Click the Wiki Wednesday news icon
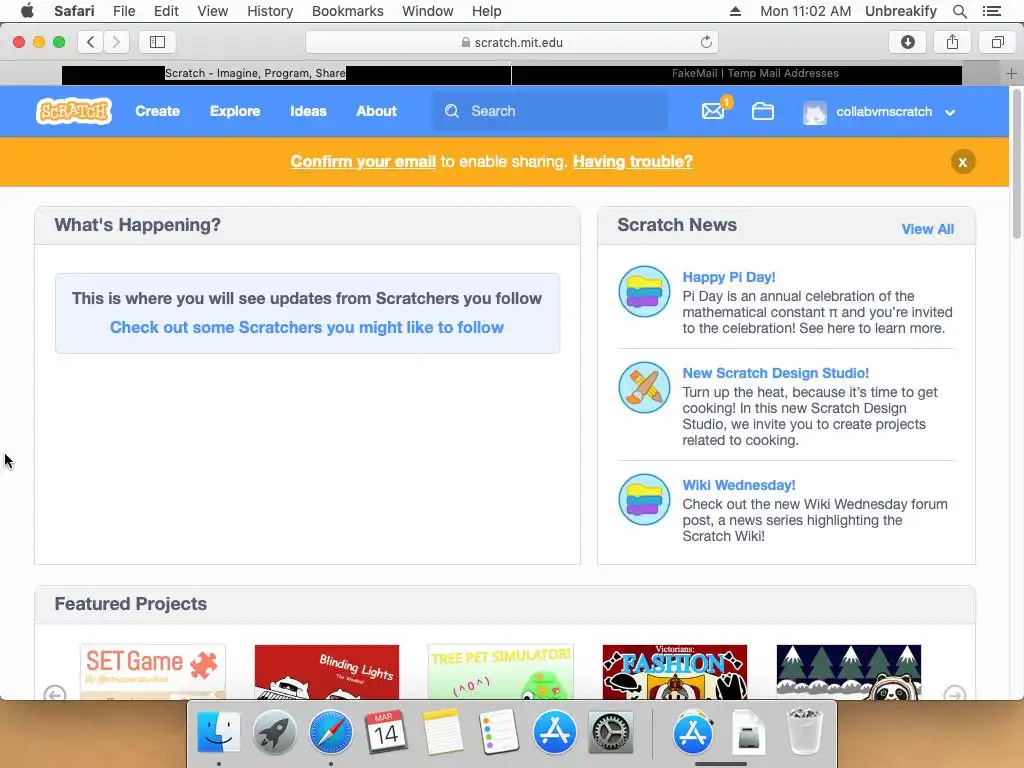 [x=644, y=500]
